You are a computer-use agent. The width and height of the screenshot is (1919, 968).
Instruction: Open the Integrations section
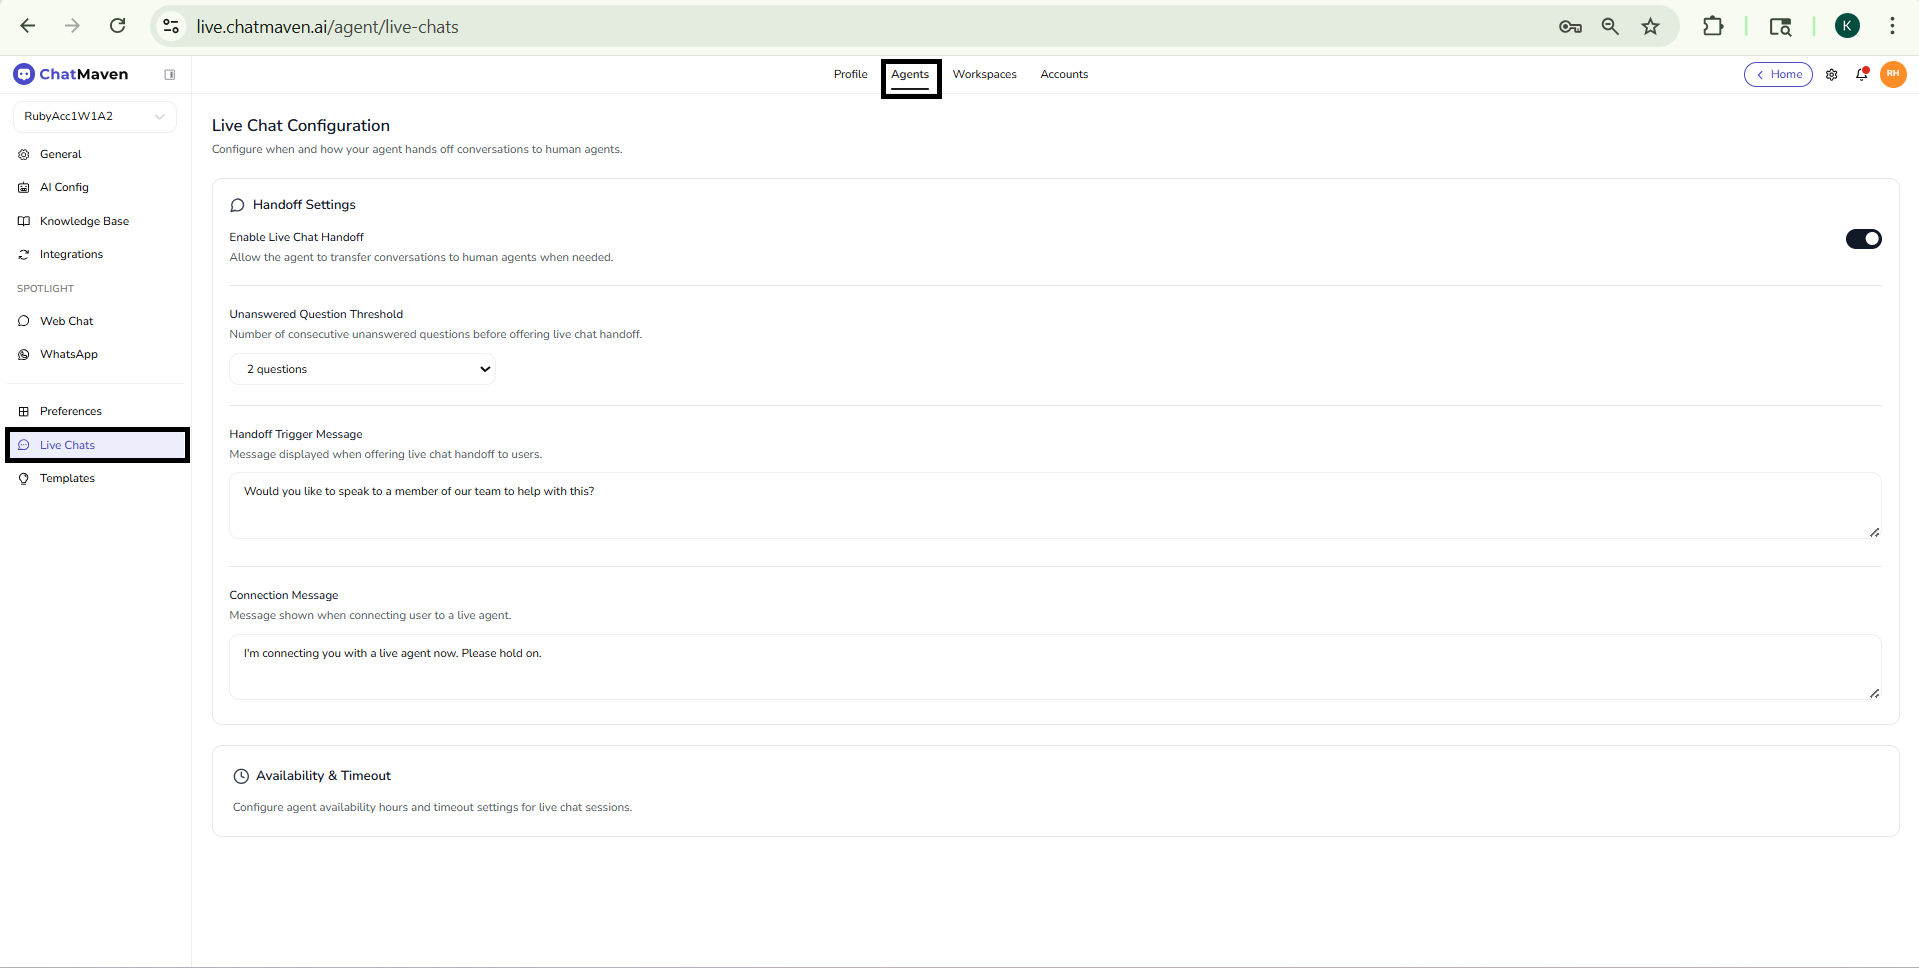click(70, 254)
